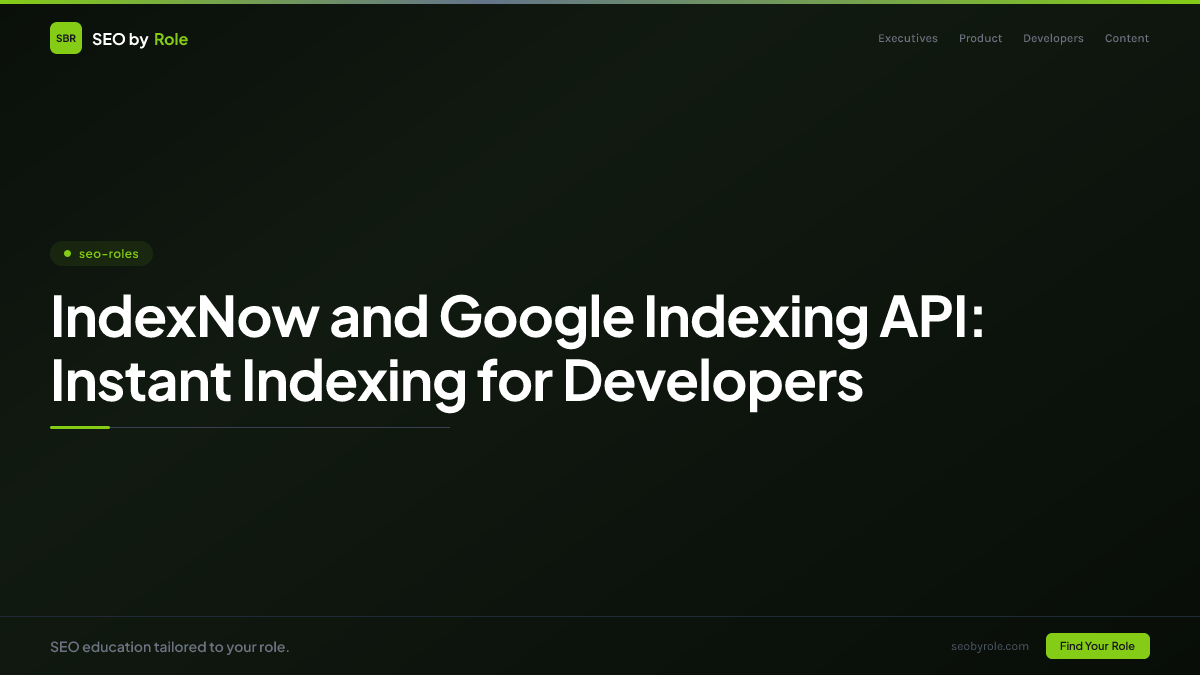The image size is (1200, 675).
Task: Click the Find Your Role button
Action: 1097,646
